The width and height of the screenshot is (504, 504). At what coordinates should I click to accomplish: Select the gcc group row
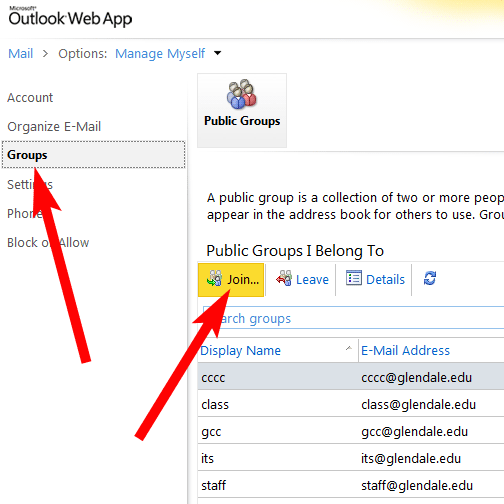tap(351, 431)
